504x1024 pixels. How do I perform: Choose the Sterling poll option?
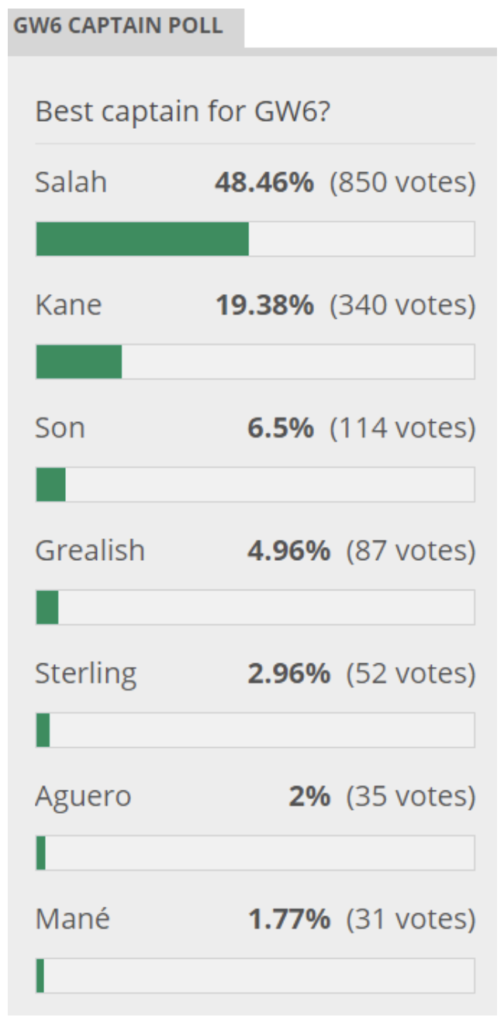86,673
